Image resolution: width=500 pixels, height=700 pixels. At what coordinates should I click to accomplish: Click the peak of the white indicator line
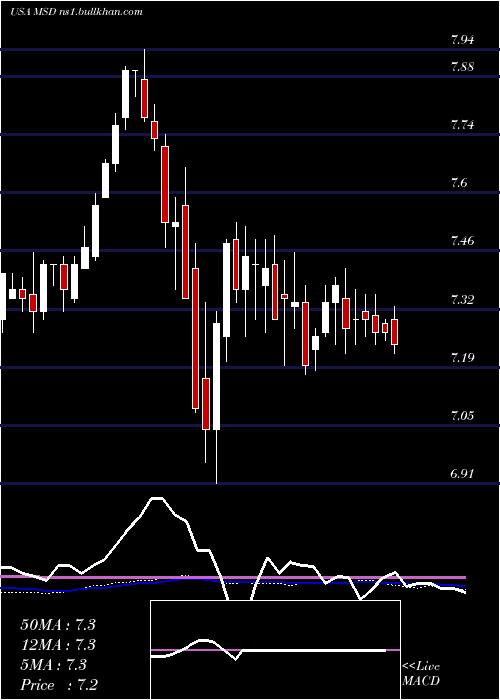click(157, 497)
